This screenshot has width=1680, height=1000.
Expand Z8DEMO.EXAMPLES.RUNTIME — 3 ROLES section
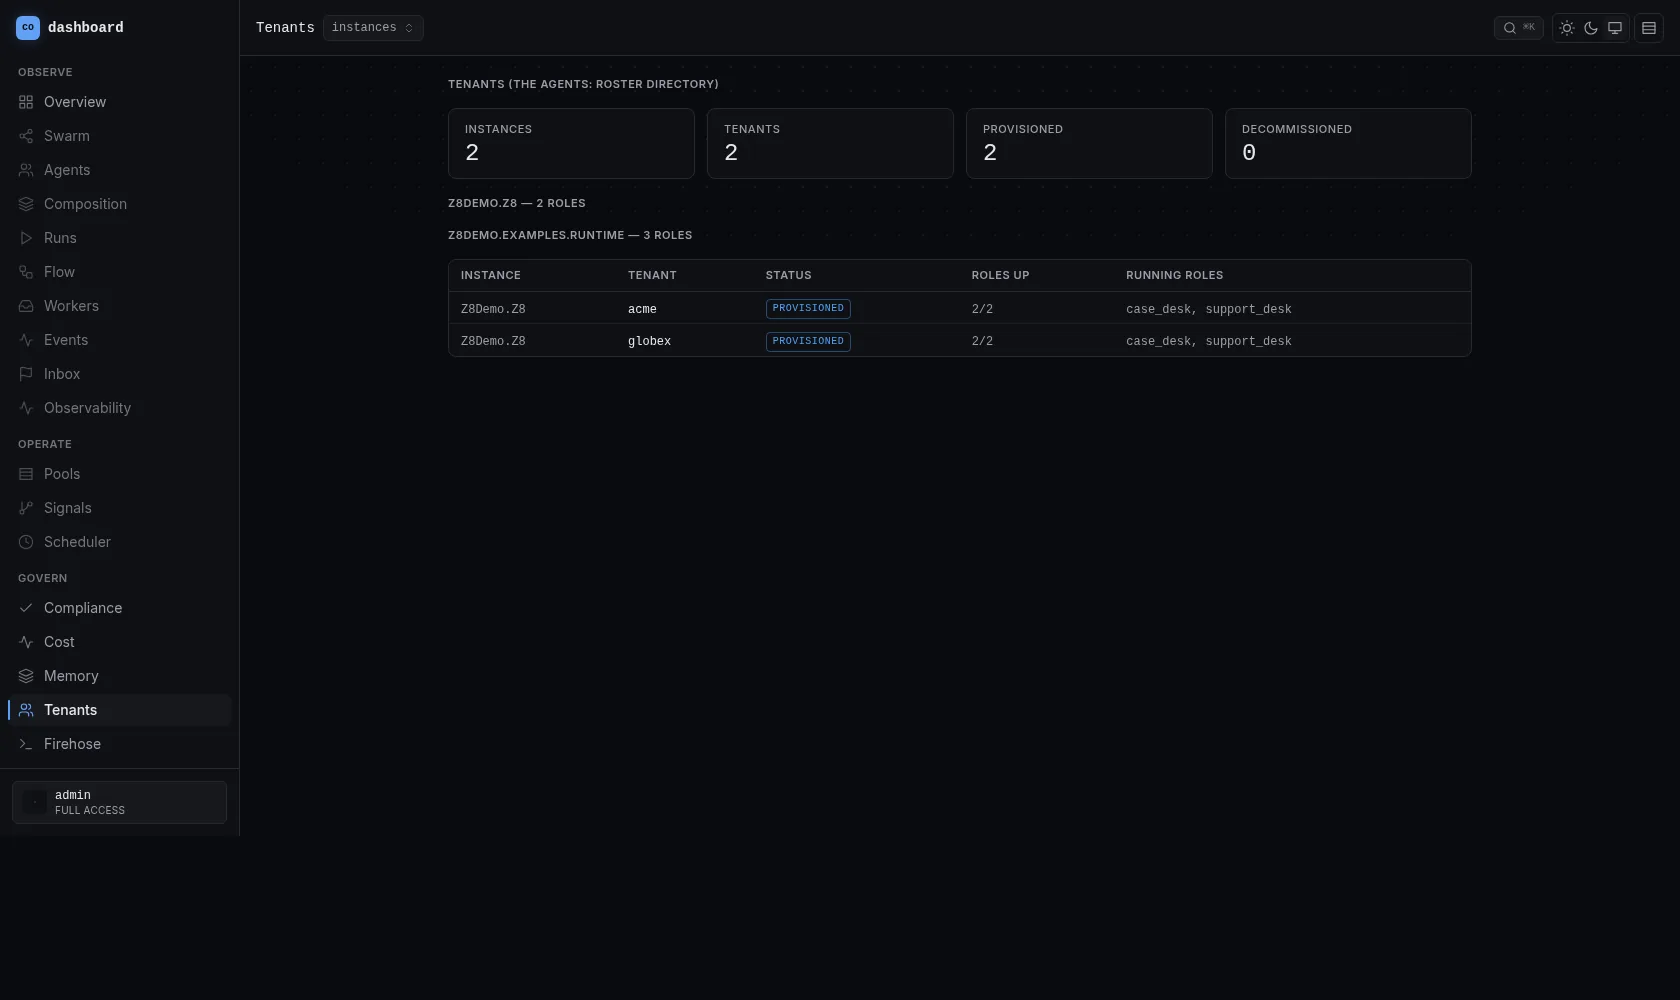[570, 235]
